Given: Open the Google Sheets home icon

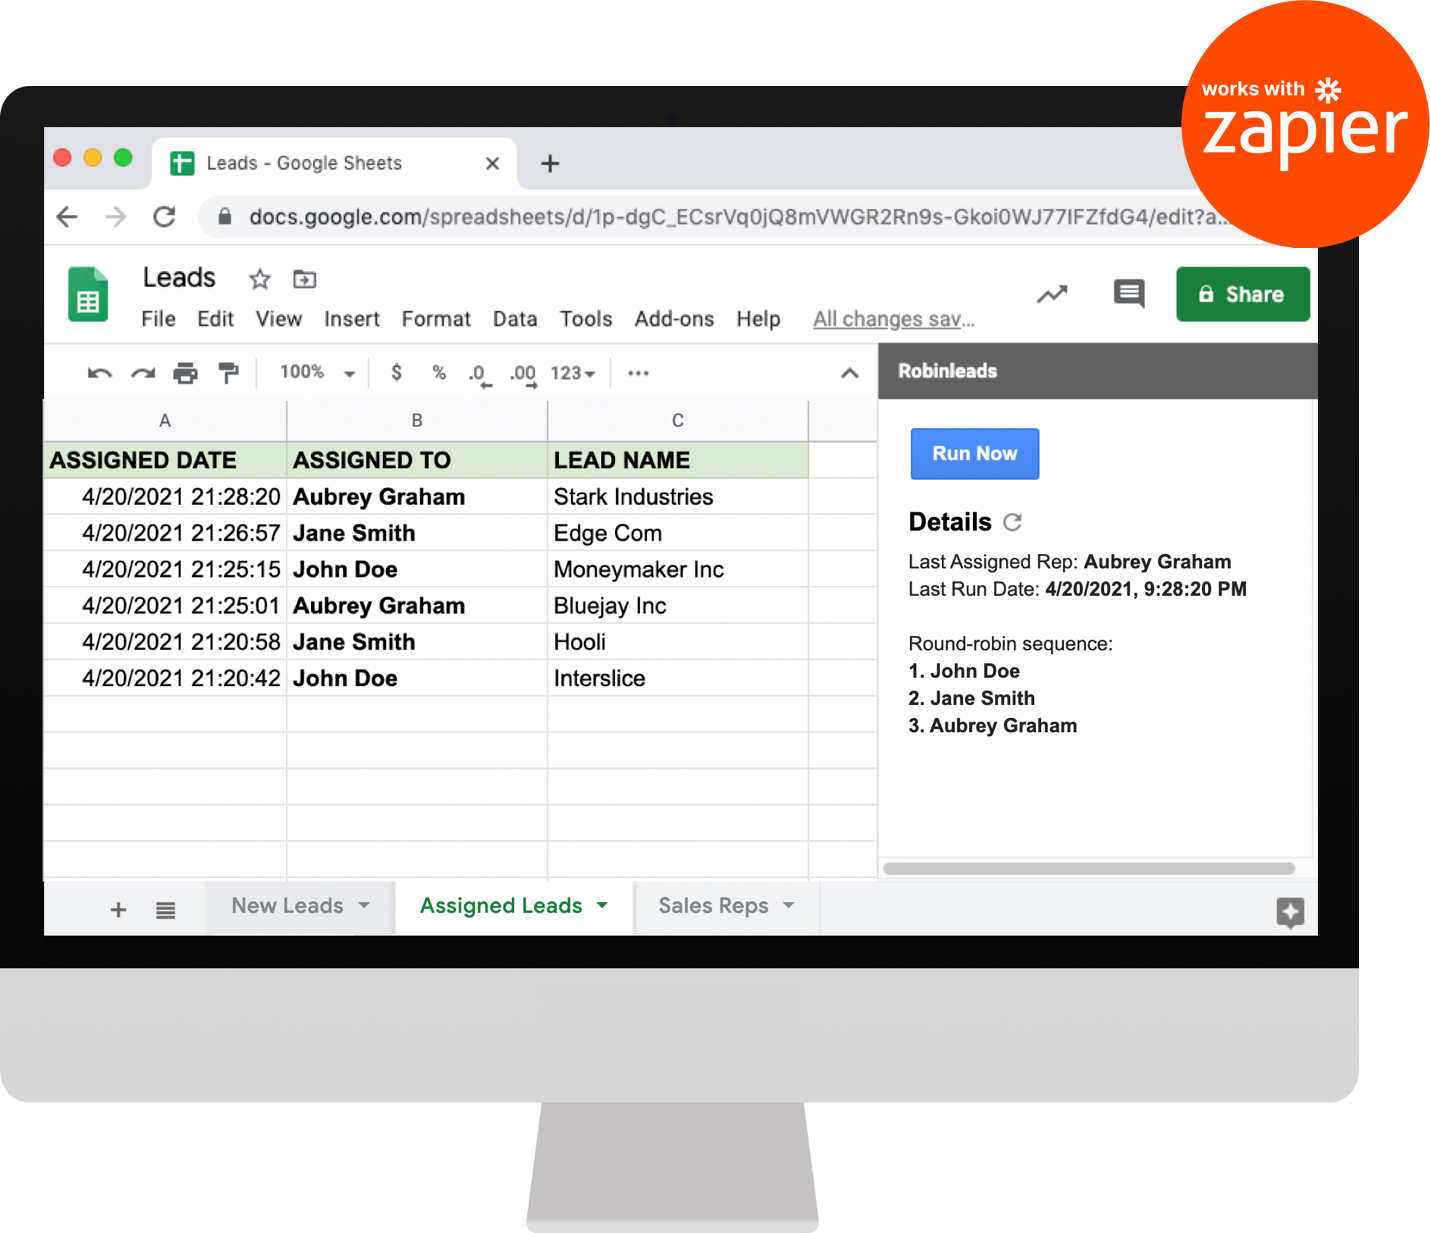Looking at the screenshot, I should [x=88, y=294].
